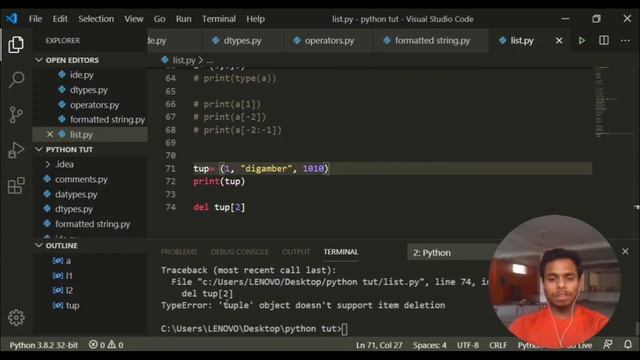Screen dimensions: 640x360
Task: Click Ln 71, Col 27 go-to-line indicator
Action: [x=379, y=345]
